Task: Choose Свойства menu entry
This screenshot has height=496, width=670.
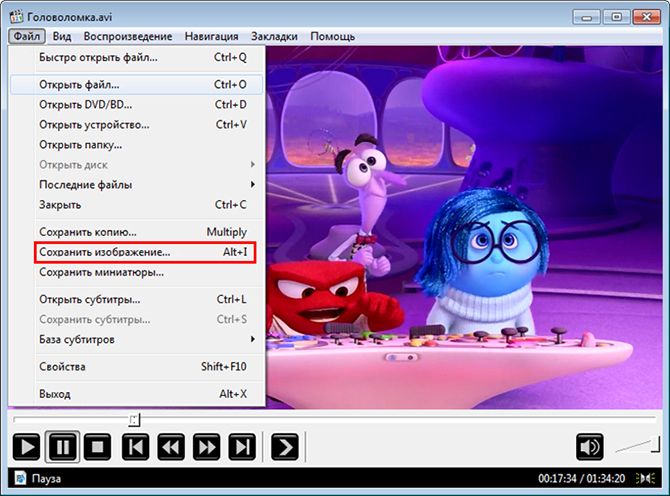Action: click(137, 367)
